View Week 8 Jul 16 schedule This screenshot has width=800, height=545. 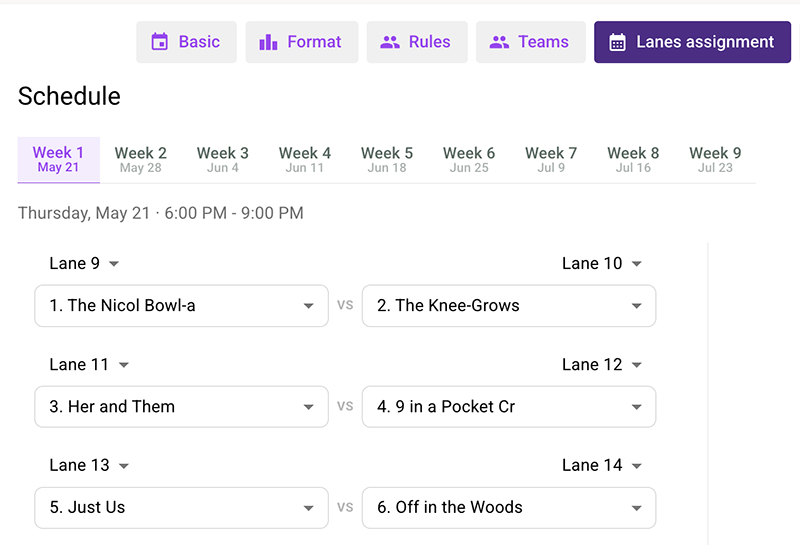tap(633, 159)
